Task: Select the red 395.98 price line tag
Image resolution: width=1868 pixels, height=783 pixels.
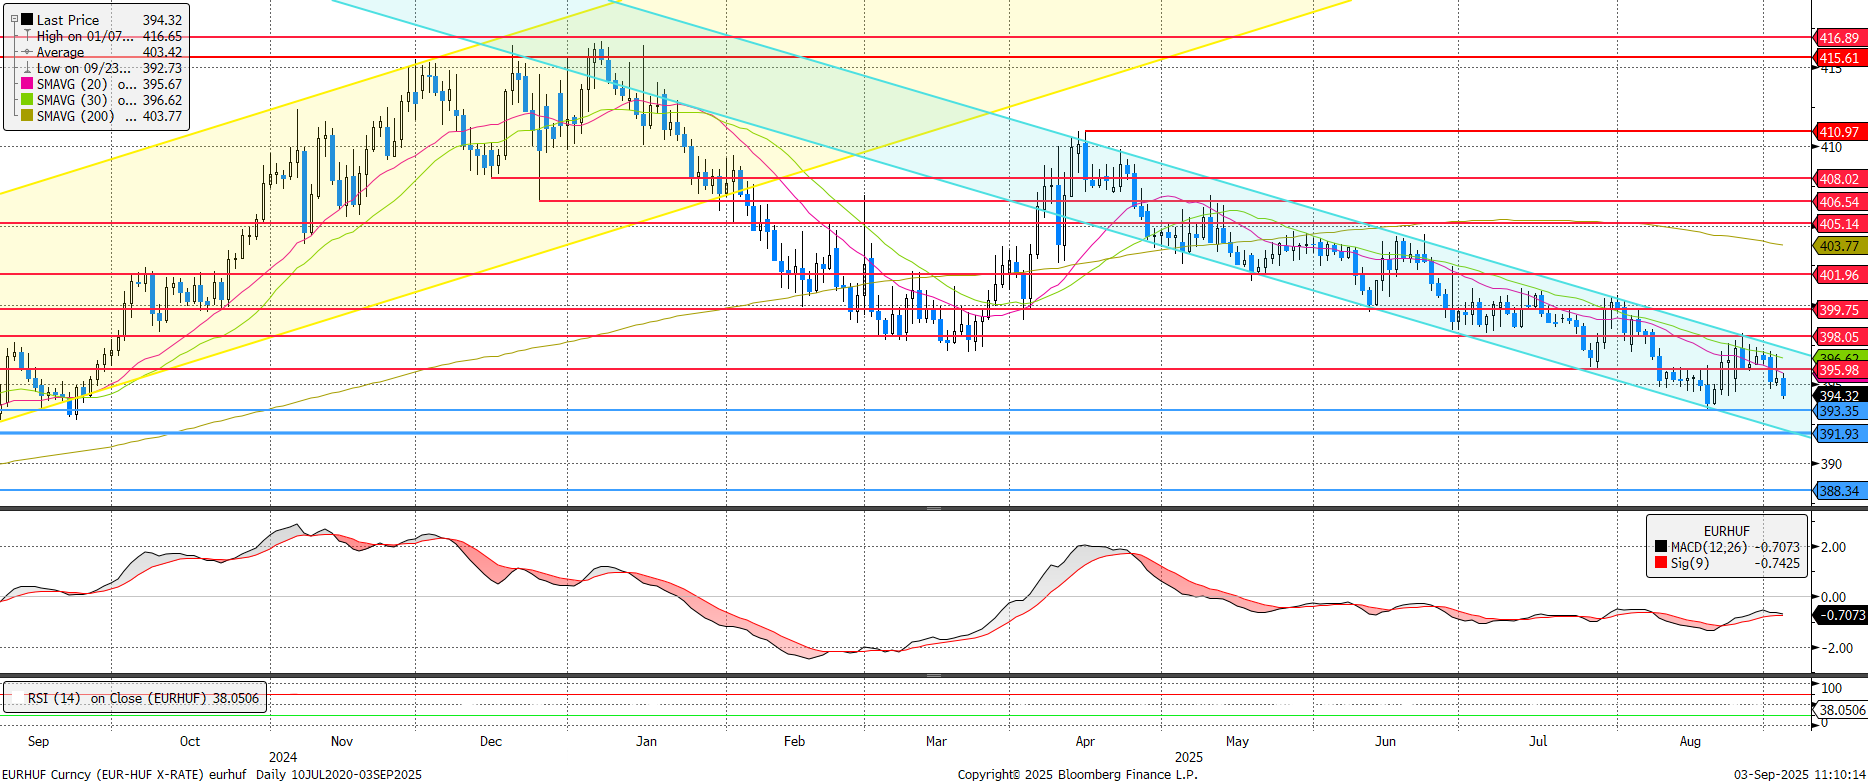Action: click(x=1838, y=370)
